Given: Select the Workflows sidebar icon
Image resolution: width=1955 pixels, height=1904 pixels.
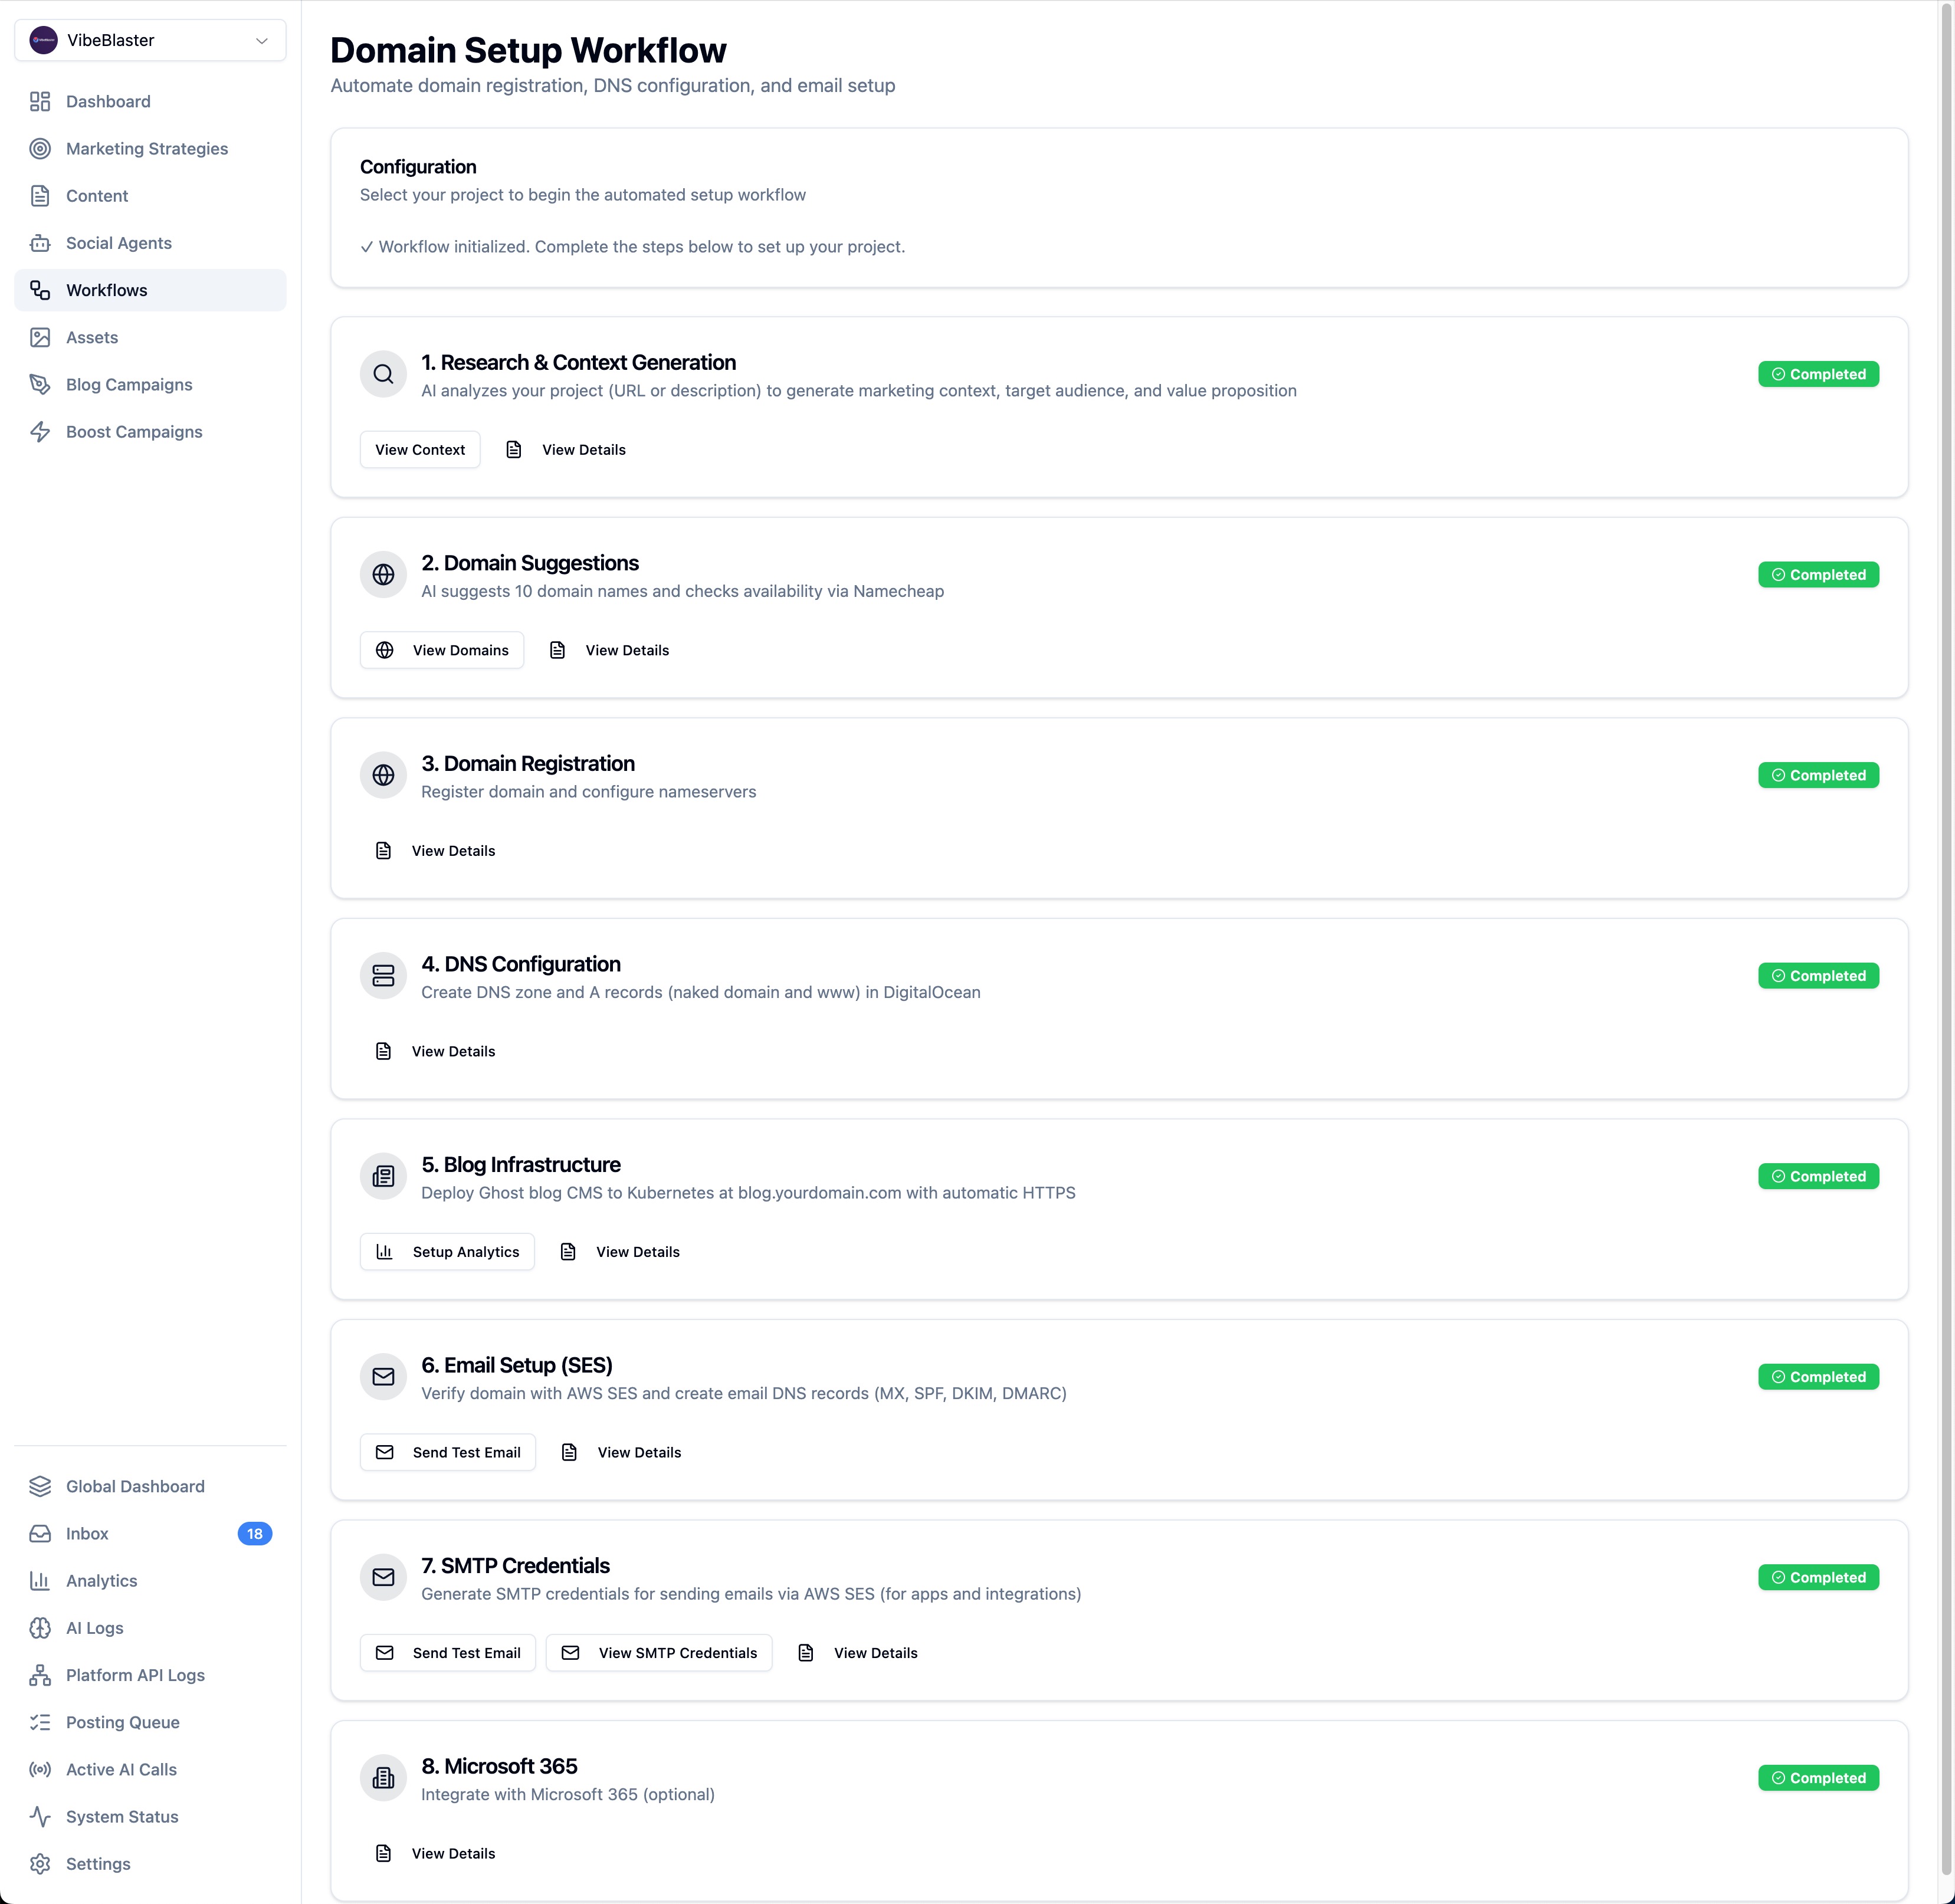Looking at the screenshot, I should pyautogui.click(x=40, y=290).
